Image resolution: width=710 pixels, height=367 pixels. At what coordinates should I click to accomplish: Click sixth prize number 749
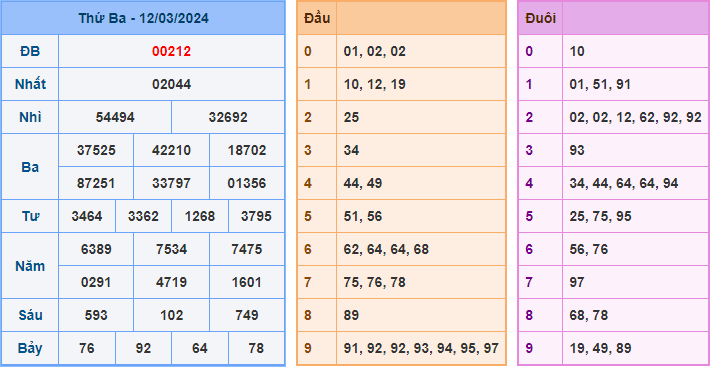tap(247, 315)
